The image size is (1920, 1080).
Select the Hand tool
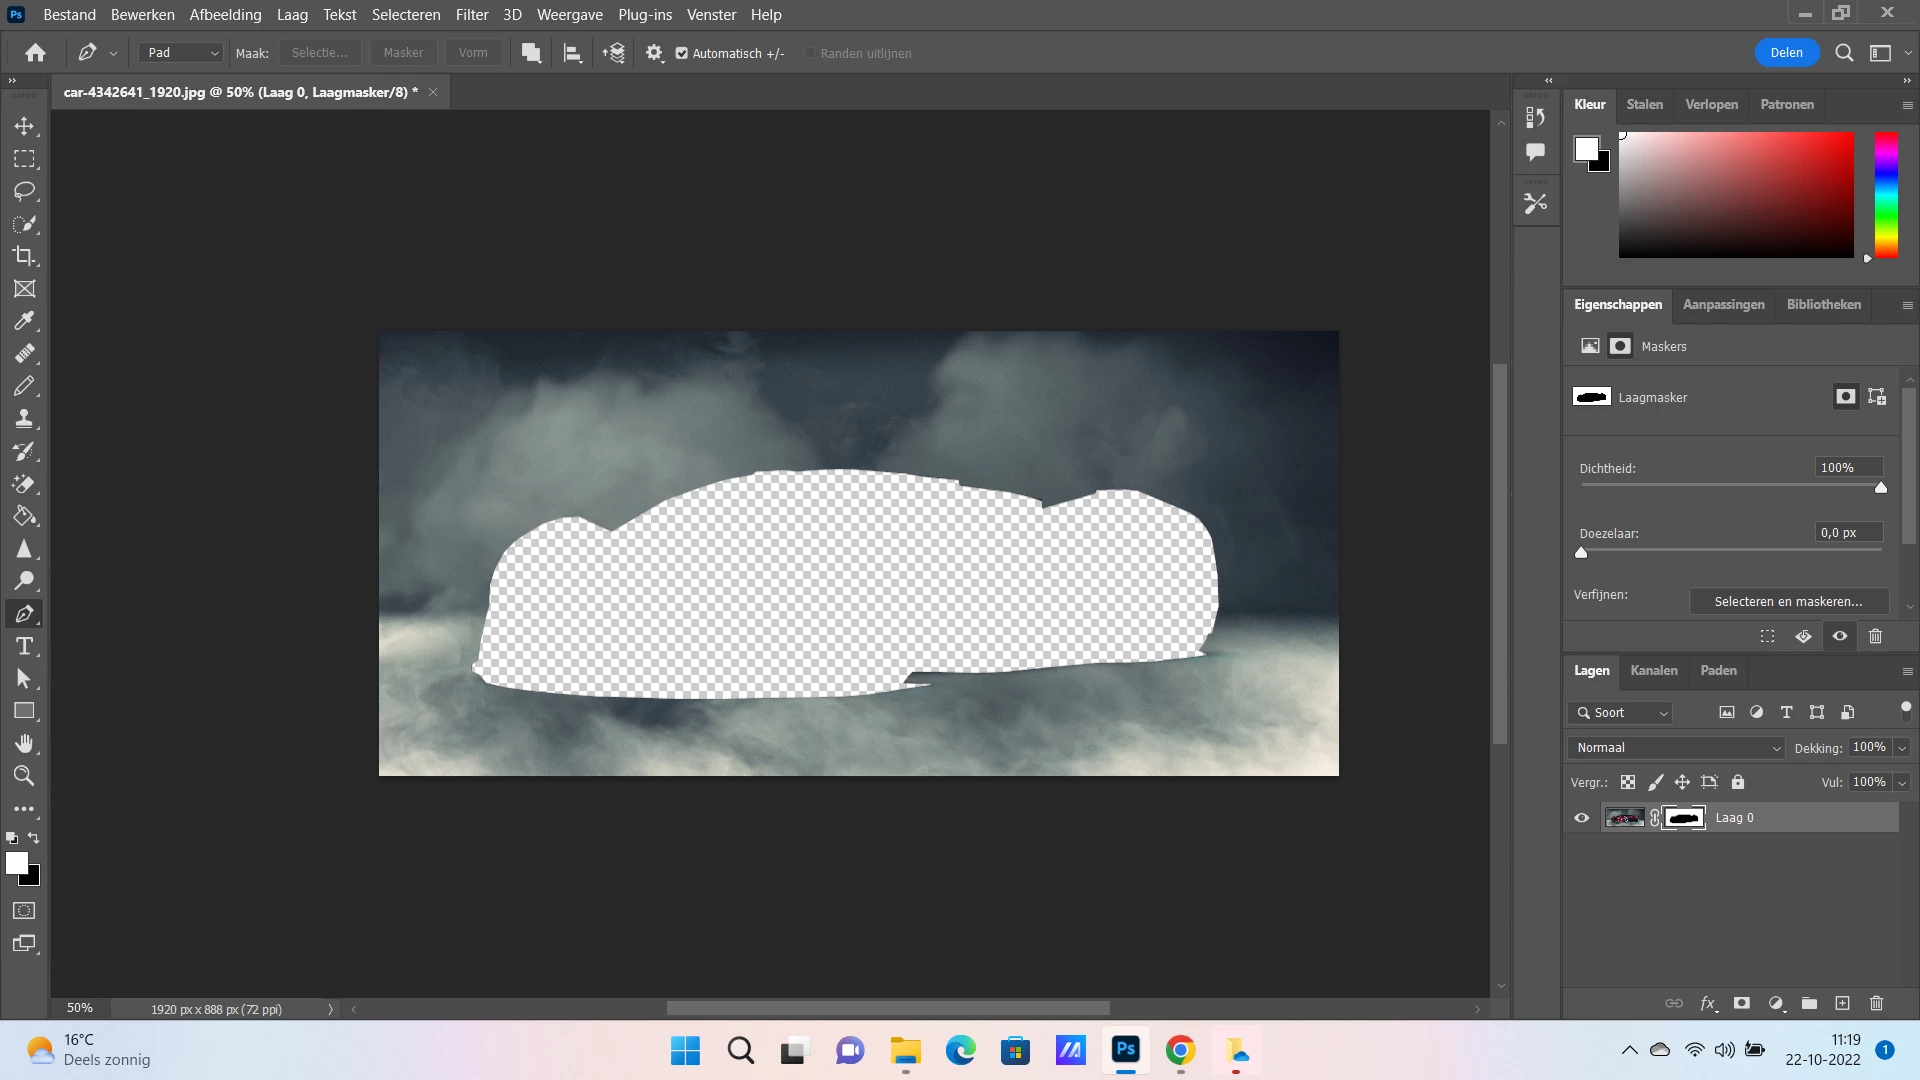(x=24, y=743)
